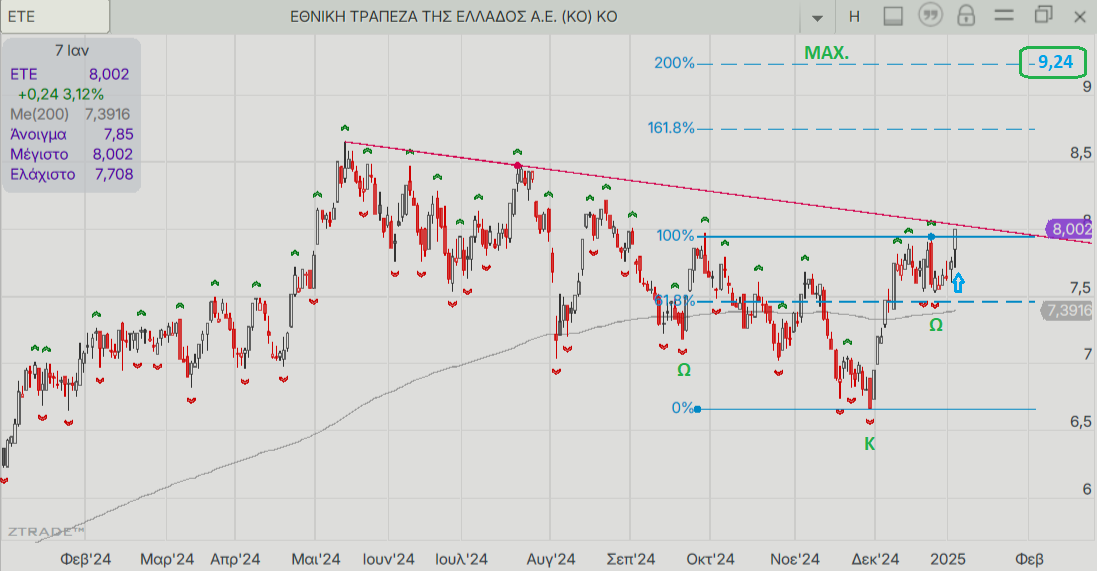This screenshot has height=571, width=1097.
Task: Click the Άνοιγμα 7,85 row
Action: [x=70, y=134]
